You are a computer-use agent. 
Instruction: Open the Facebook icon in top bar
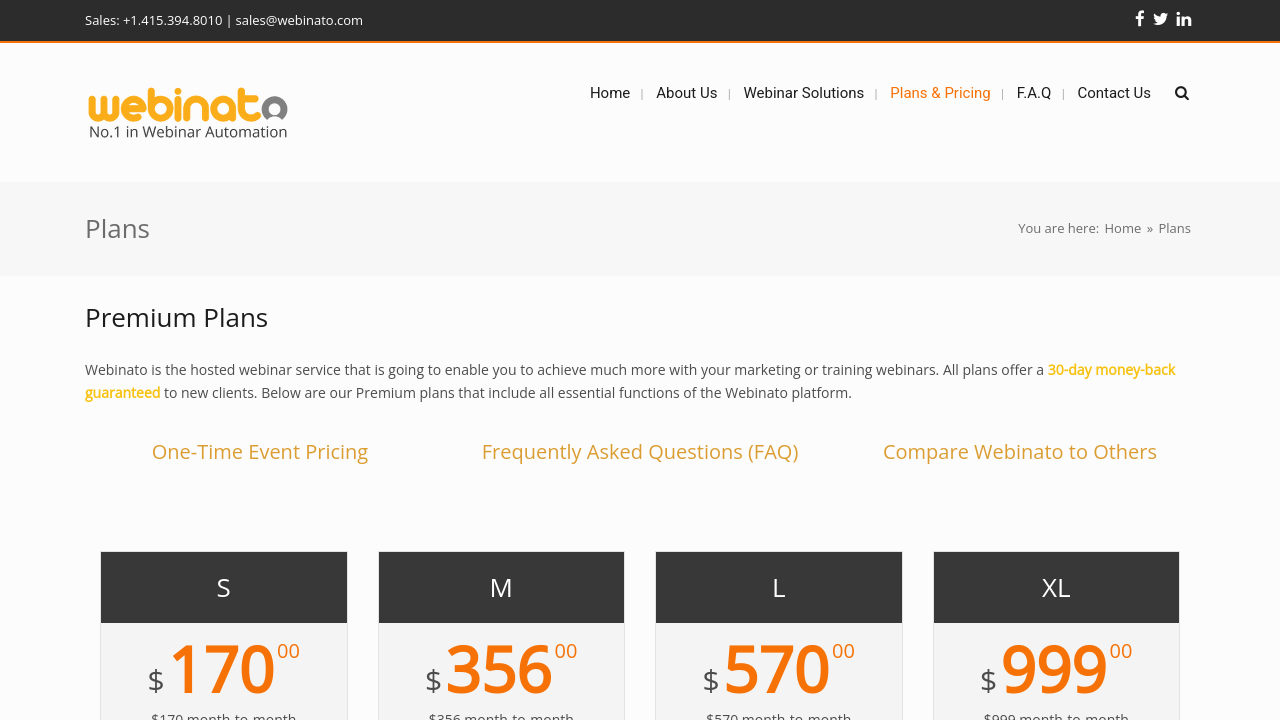pos(1139,19)
